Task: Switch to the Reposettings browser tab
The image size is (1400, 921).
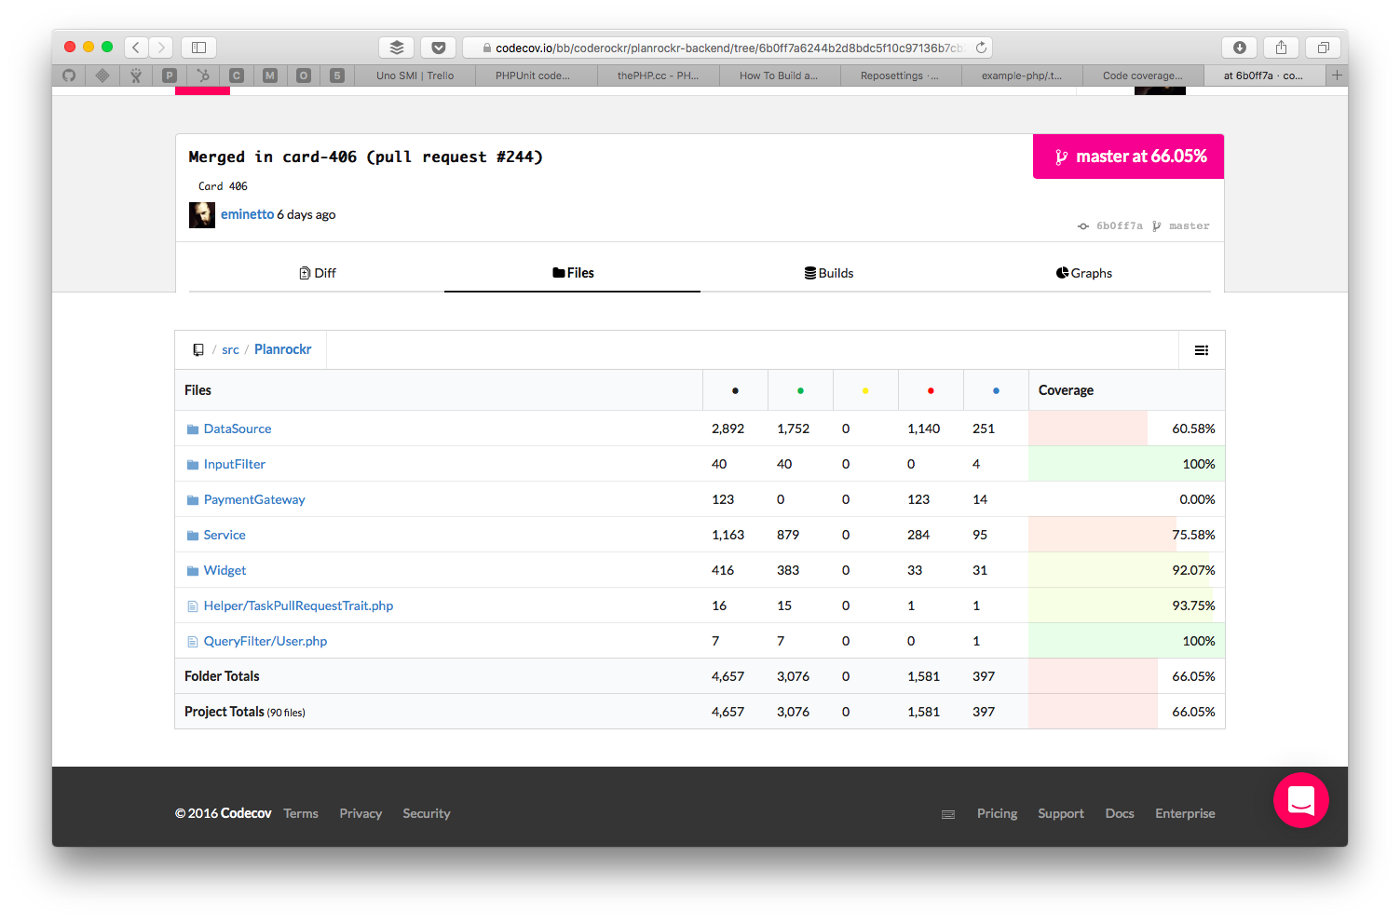Action: (x=900, y=75)
